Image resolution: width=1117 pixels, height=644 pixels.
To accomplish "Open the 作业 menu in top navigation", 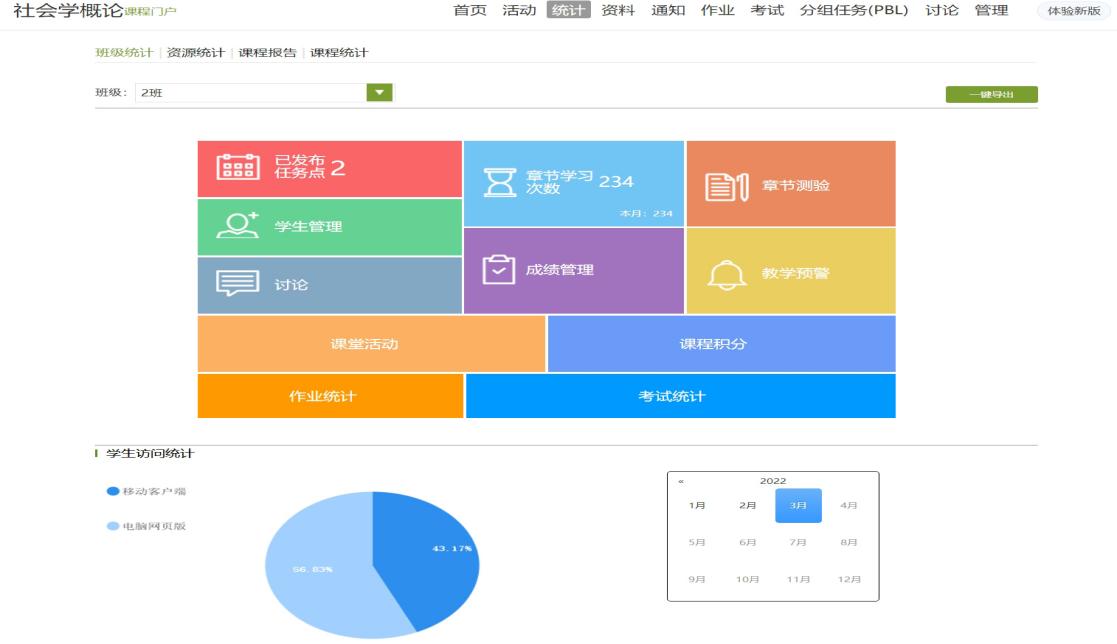I will pos(717,11).
